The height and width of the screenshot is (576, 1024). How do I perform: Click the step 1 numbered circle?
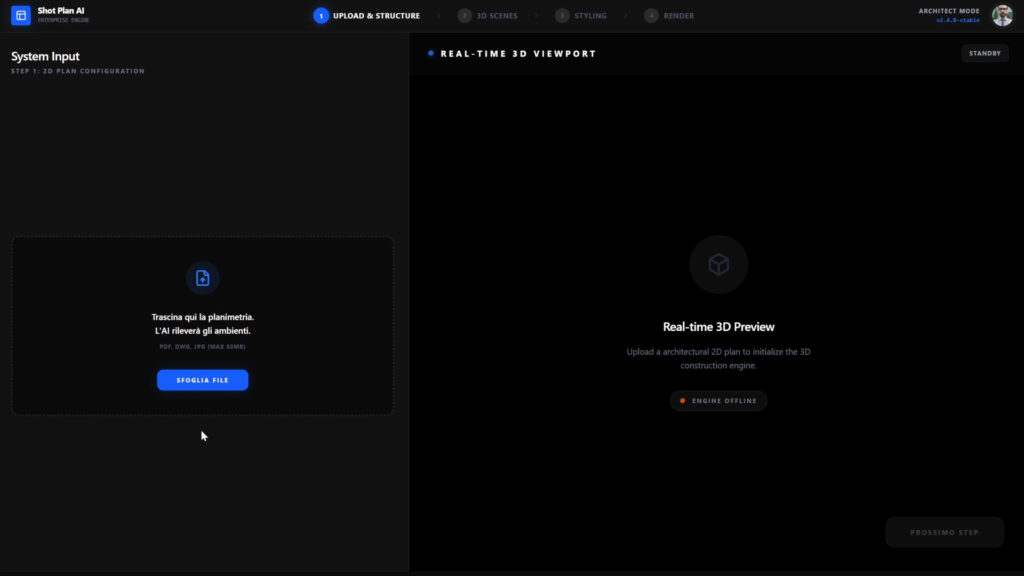pyautogui.click(x=321, y=16)
